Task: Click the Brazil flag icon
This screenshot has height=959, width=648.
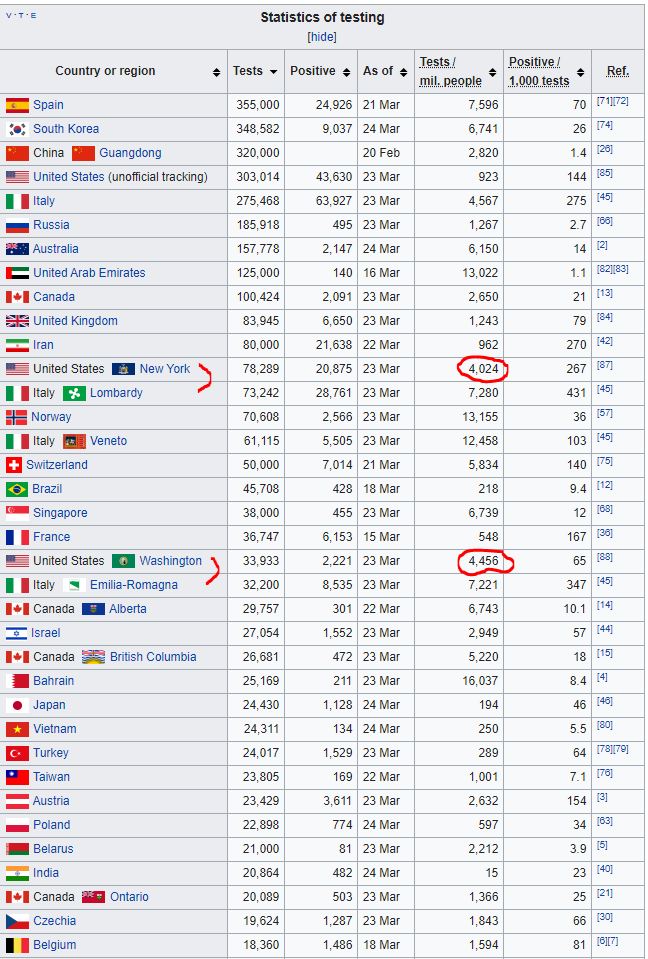Action: click(17, 489)
